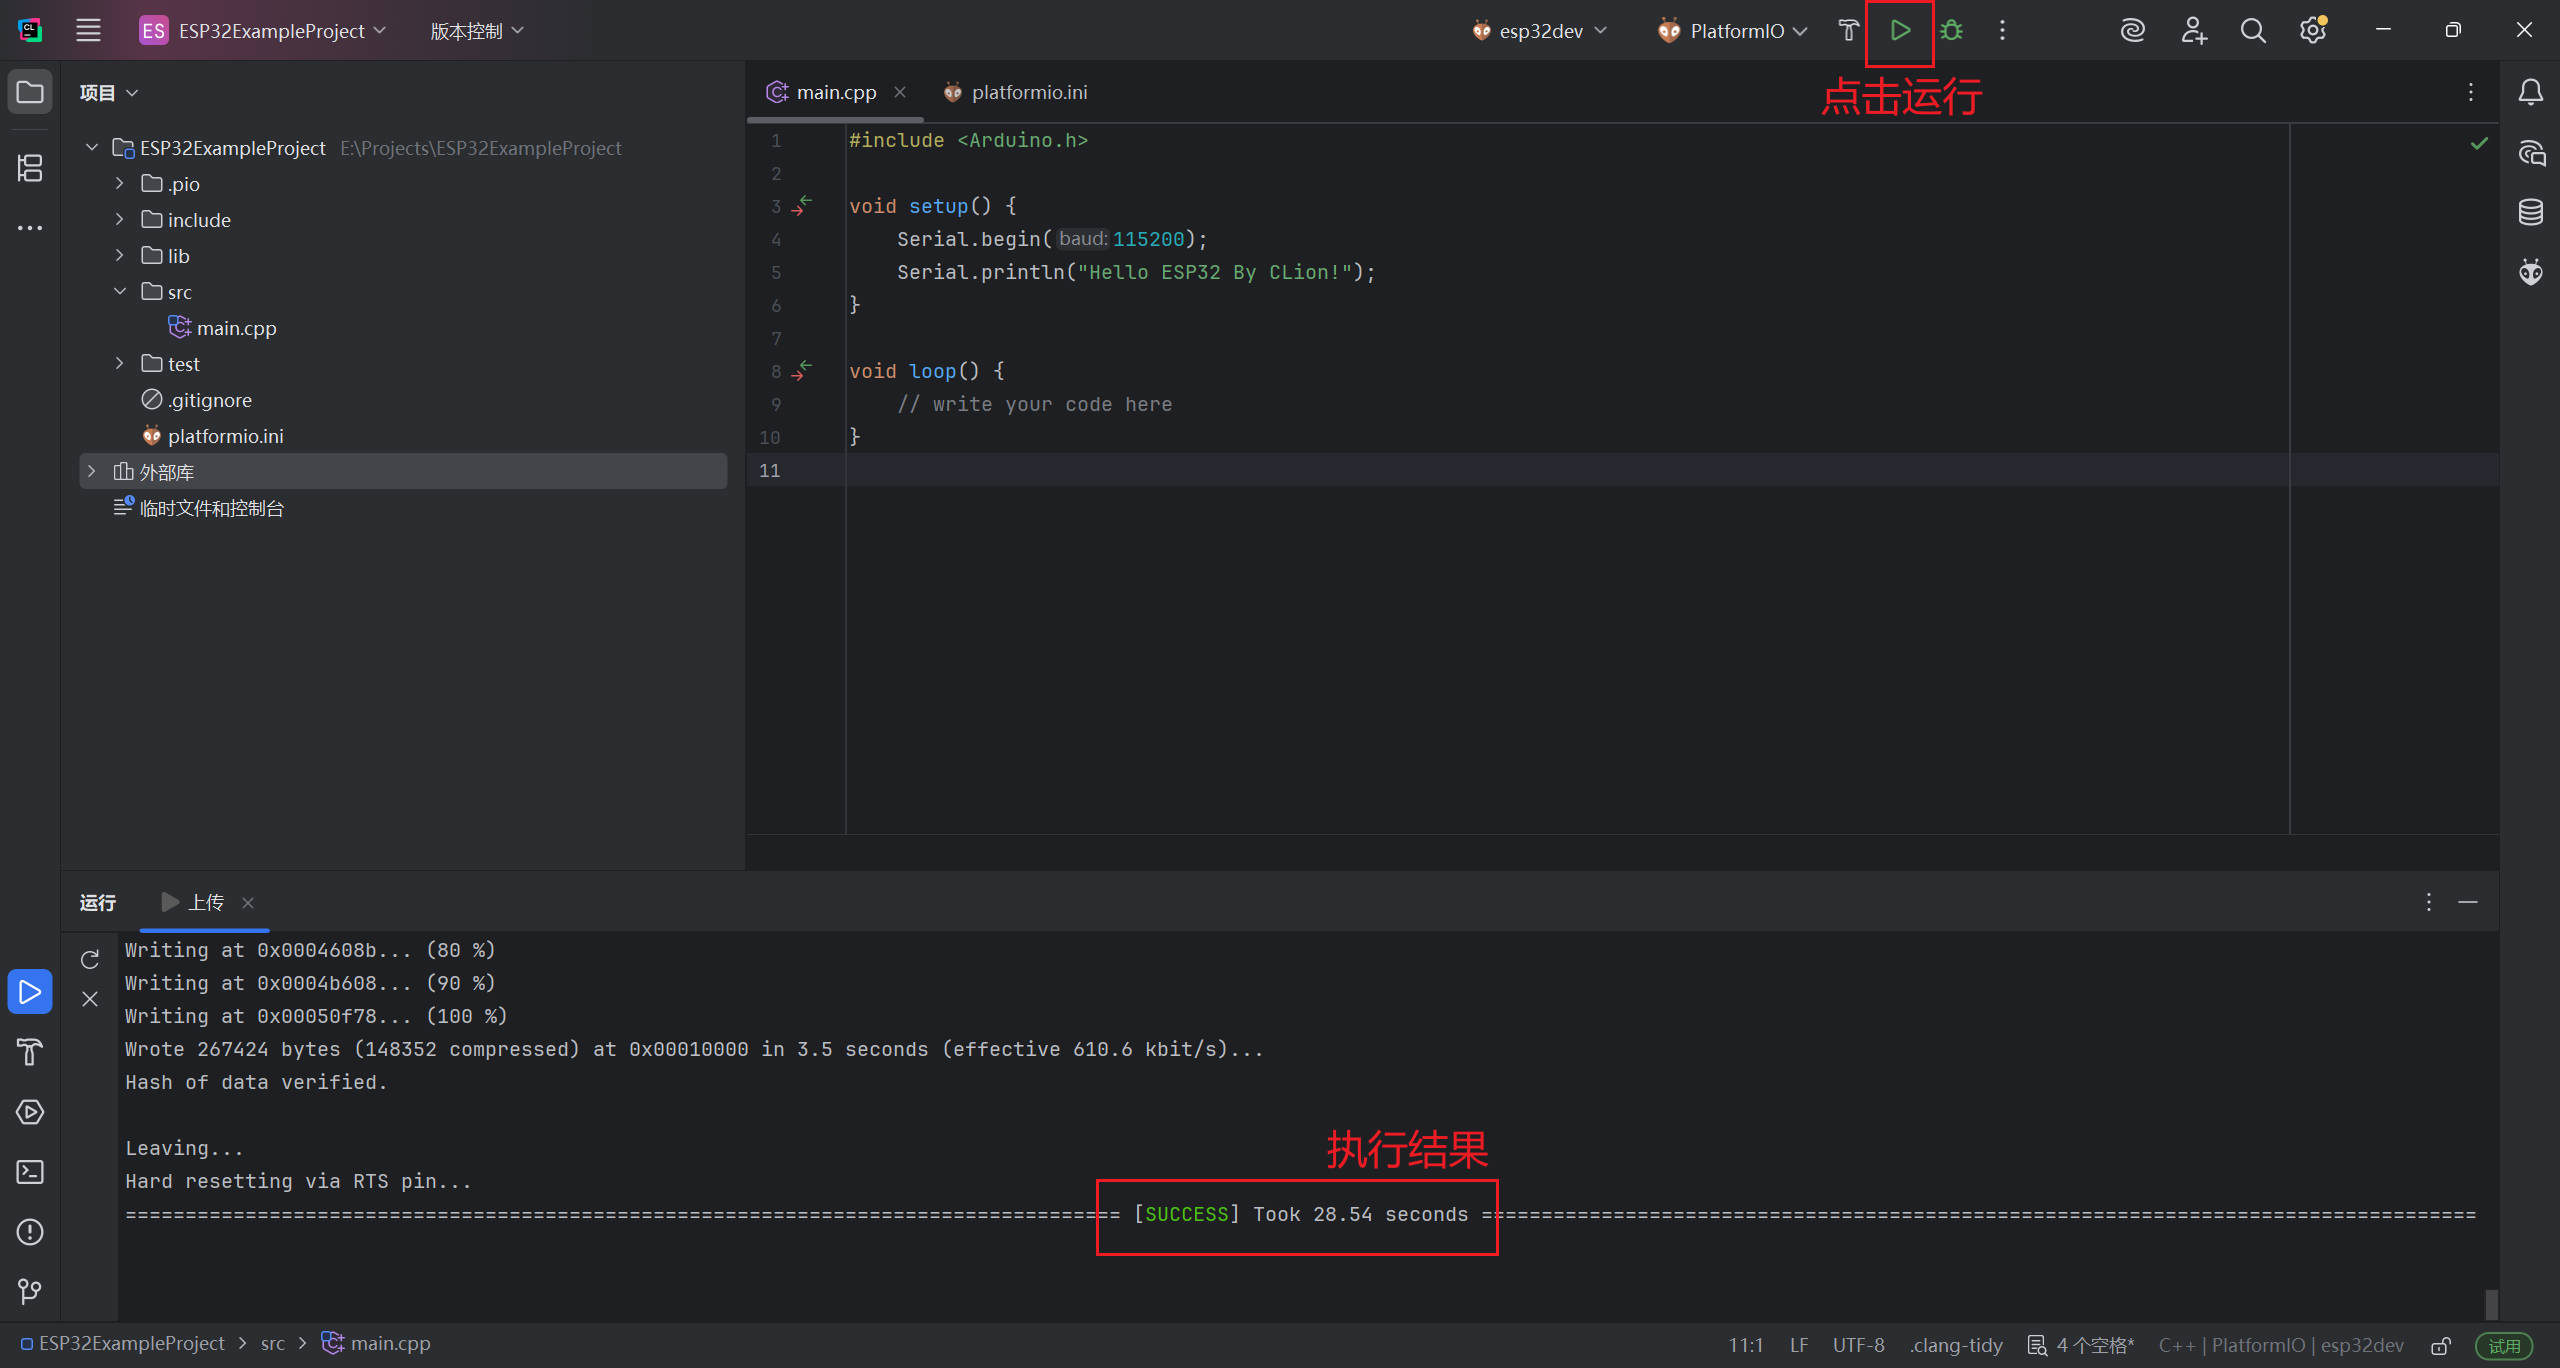This screenshot has width=2560, height=1368.
Task: Click the UTF-8 encoding in status bar
Action: click(x=1858, y=1345)
